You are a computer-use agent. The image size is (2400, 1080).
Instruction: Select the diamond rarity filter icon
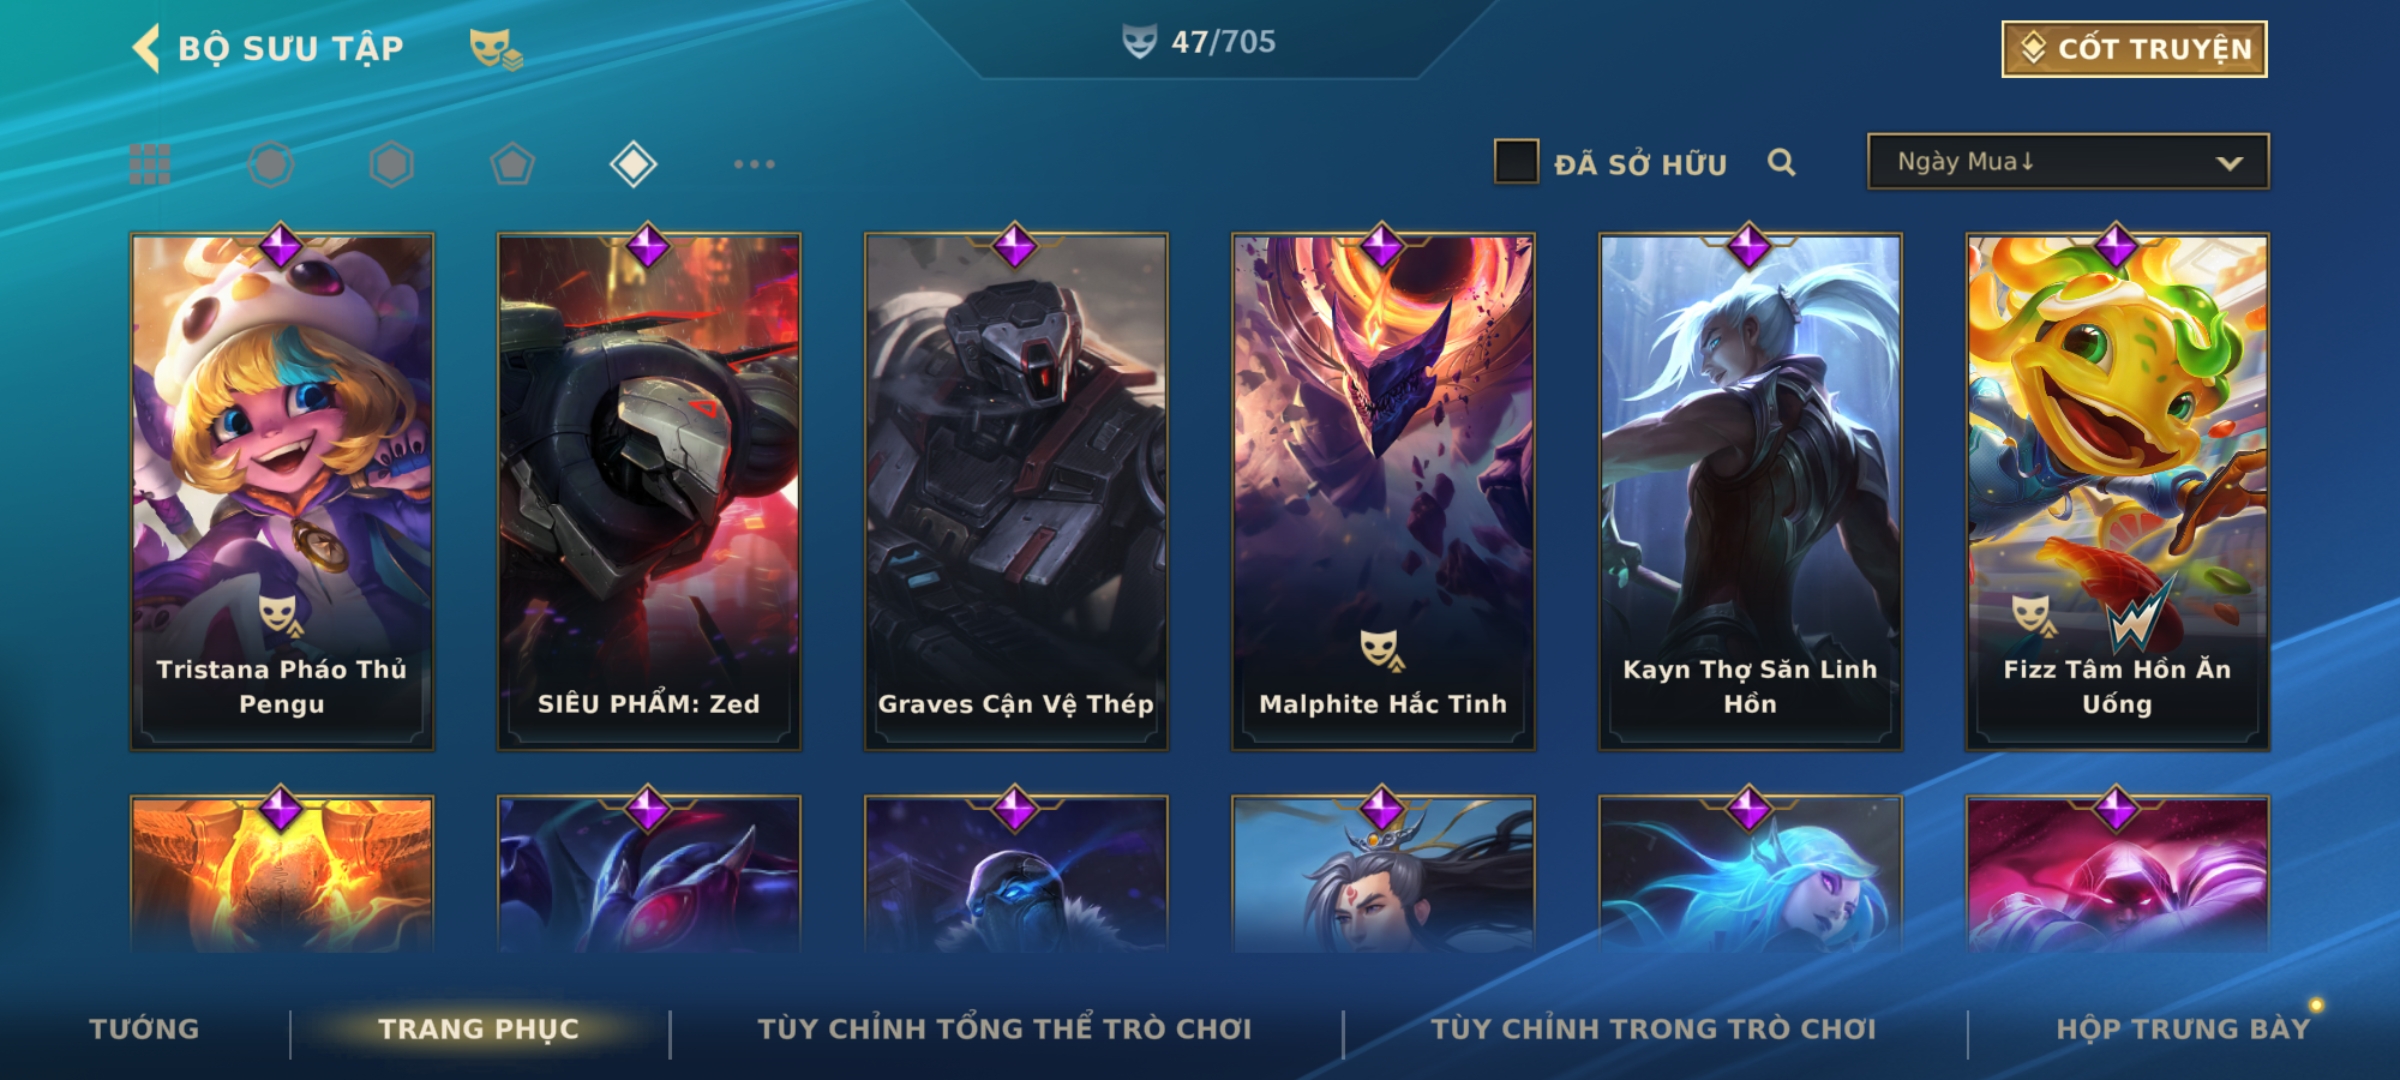click(x=633, y=164)
